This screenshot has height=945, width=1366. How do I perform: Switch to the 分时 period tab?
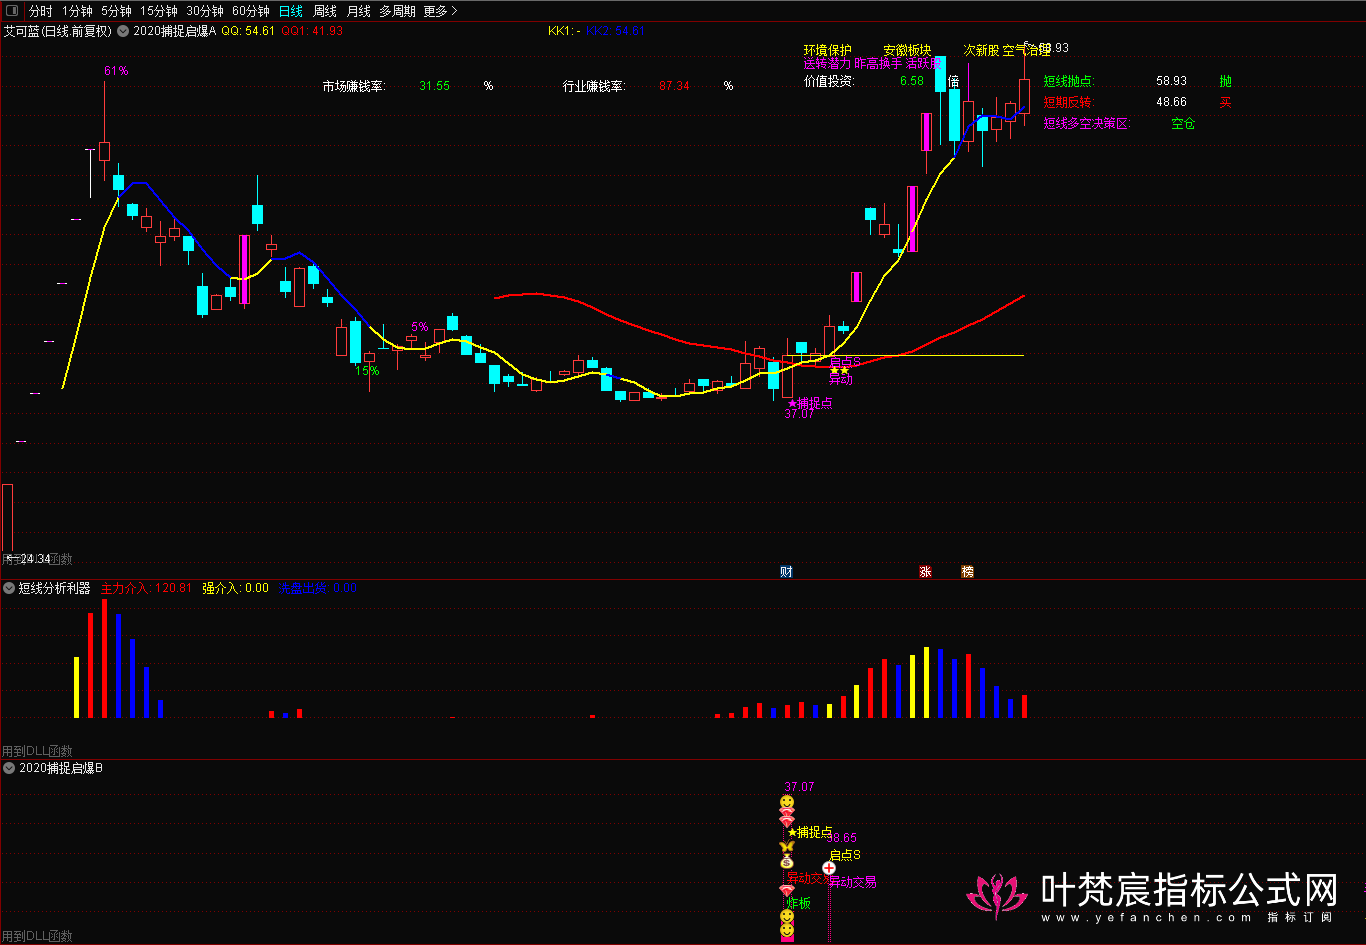(x=40, y=11)
